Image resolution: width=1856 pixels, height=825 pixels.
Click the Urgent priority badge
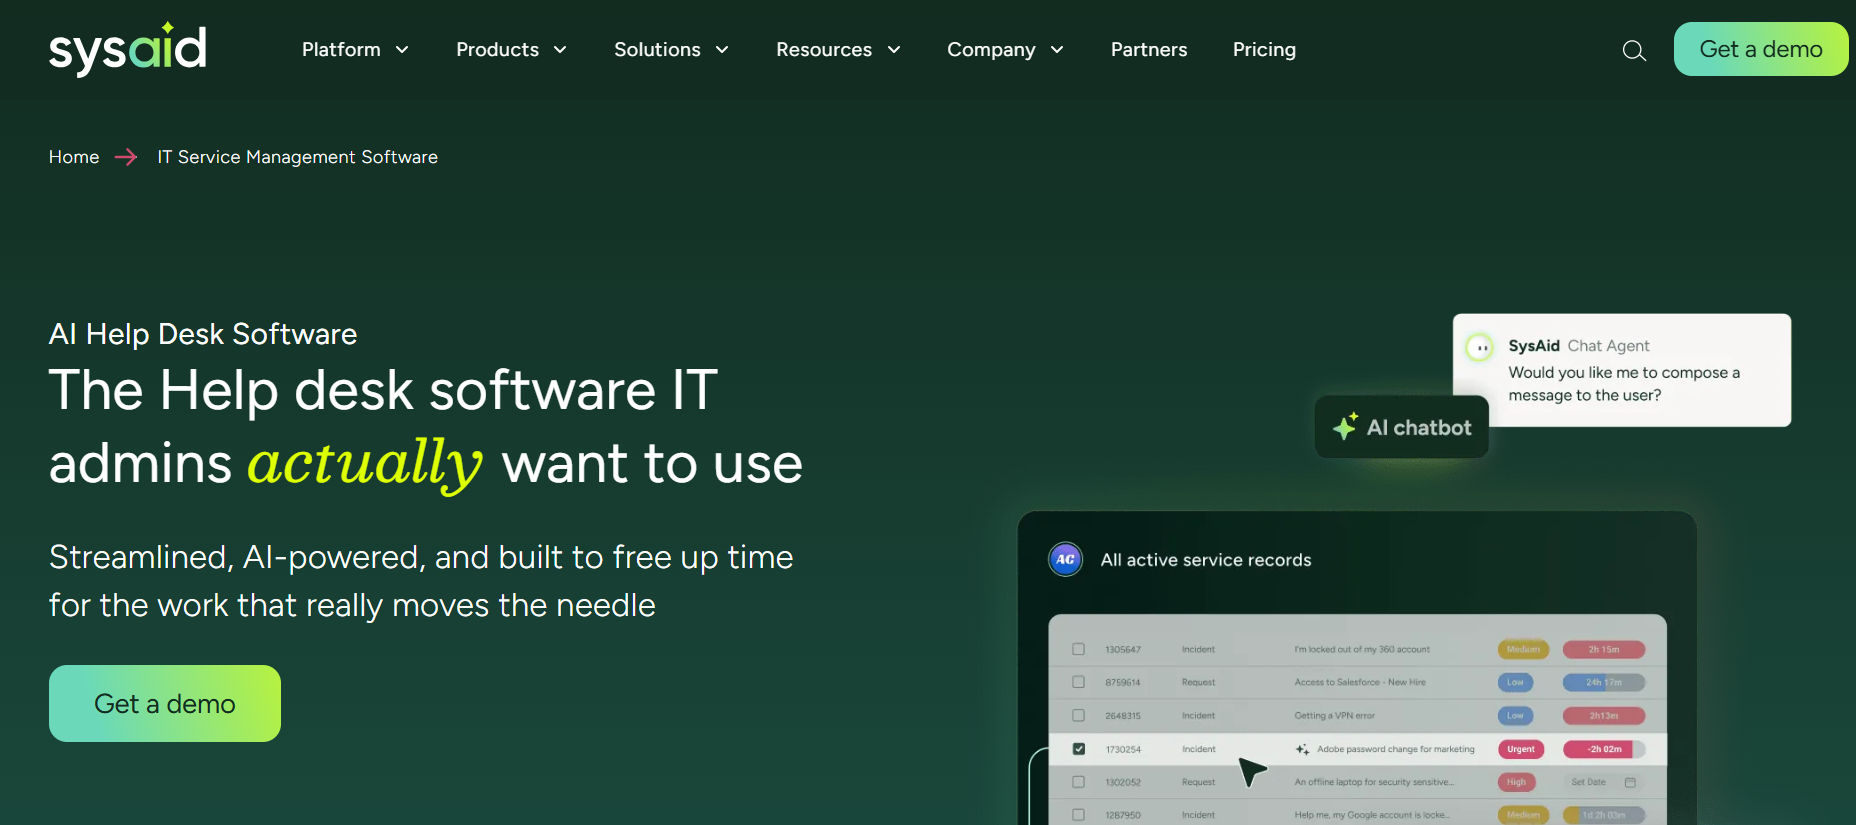coord(1521,749)
